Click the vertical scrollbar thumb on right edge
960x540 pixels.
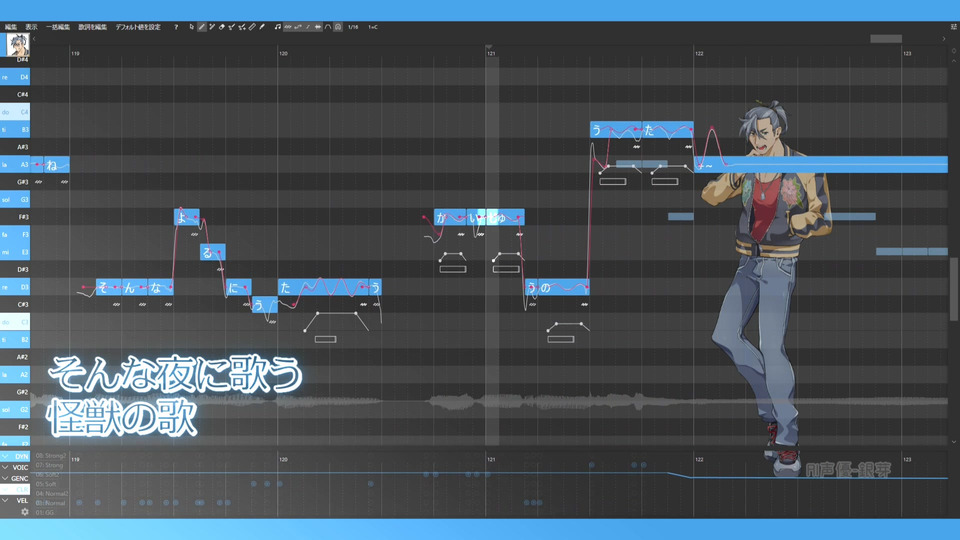954,289
